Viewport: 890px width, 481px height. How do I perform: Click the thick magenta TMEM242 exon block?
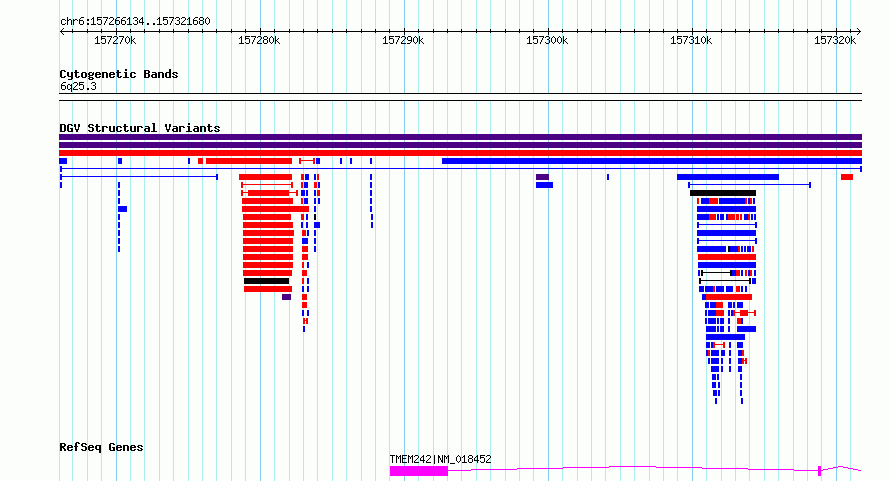click(419, 471)
